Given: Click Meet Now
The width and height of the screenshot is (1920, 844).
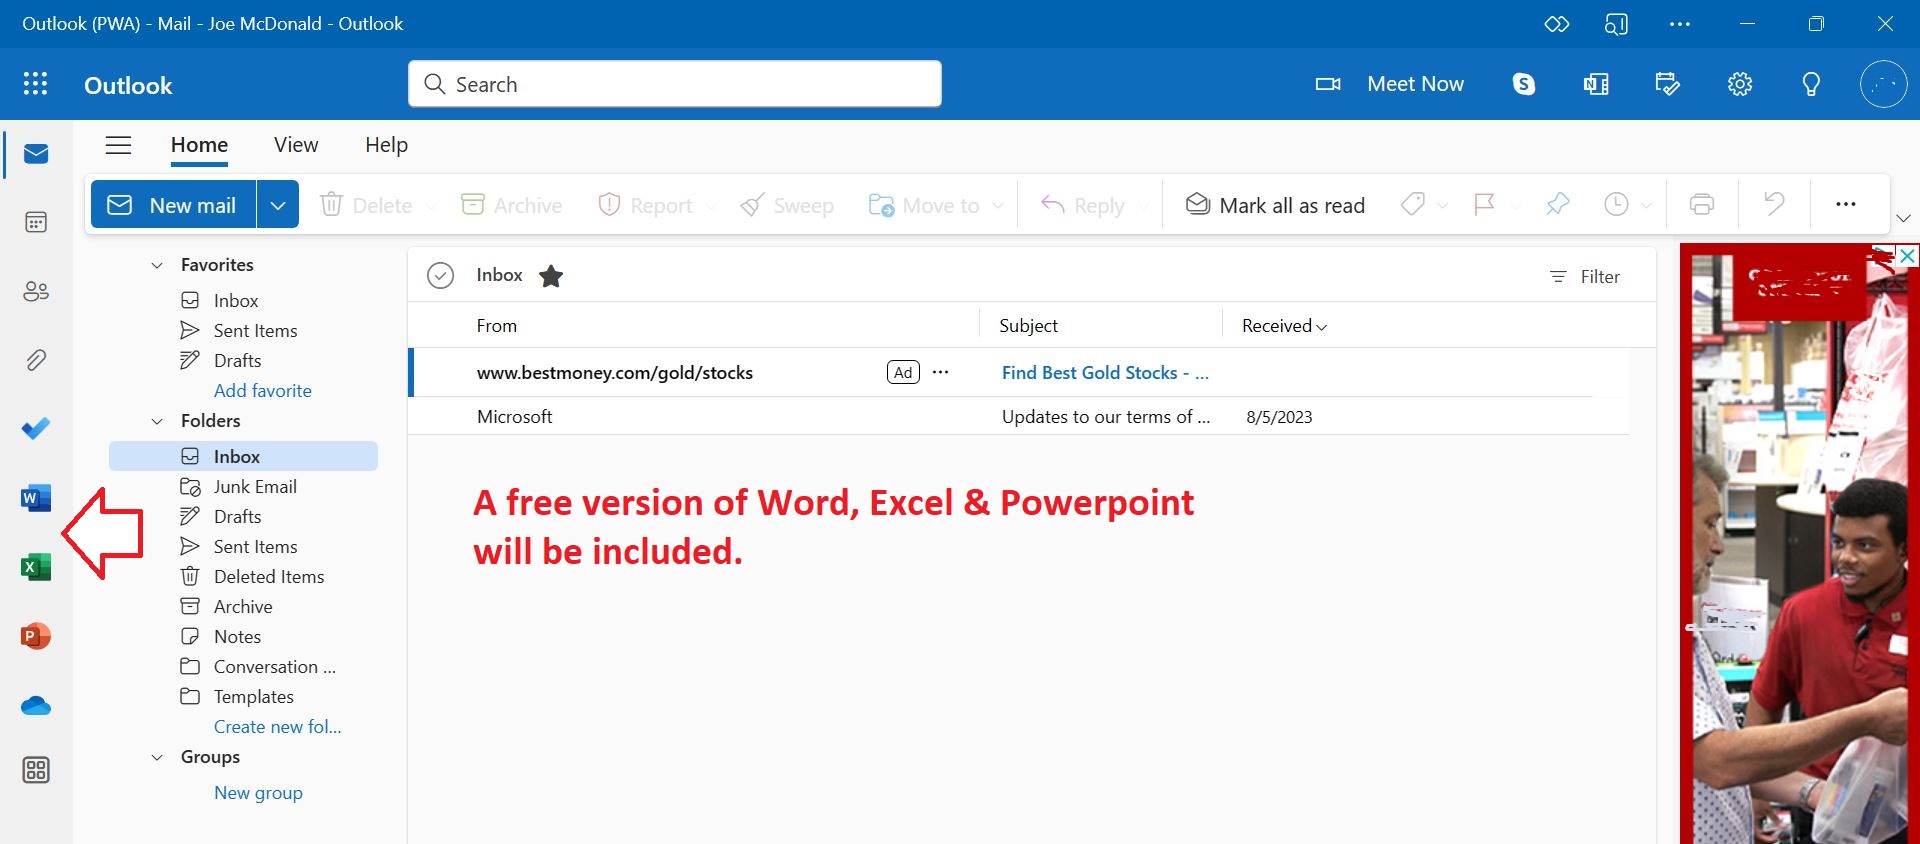Looking at the screenshot, I should (1390, 84).
